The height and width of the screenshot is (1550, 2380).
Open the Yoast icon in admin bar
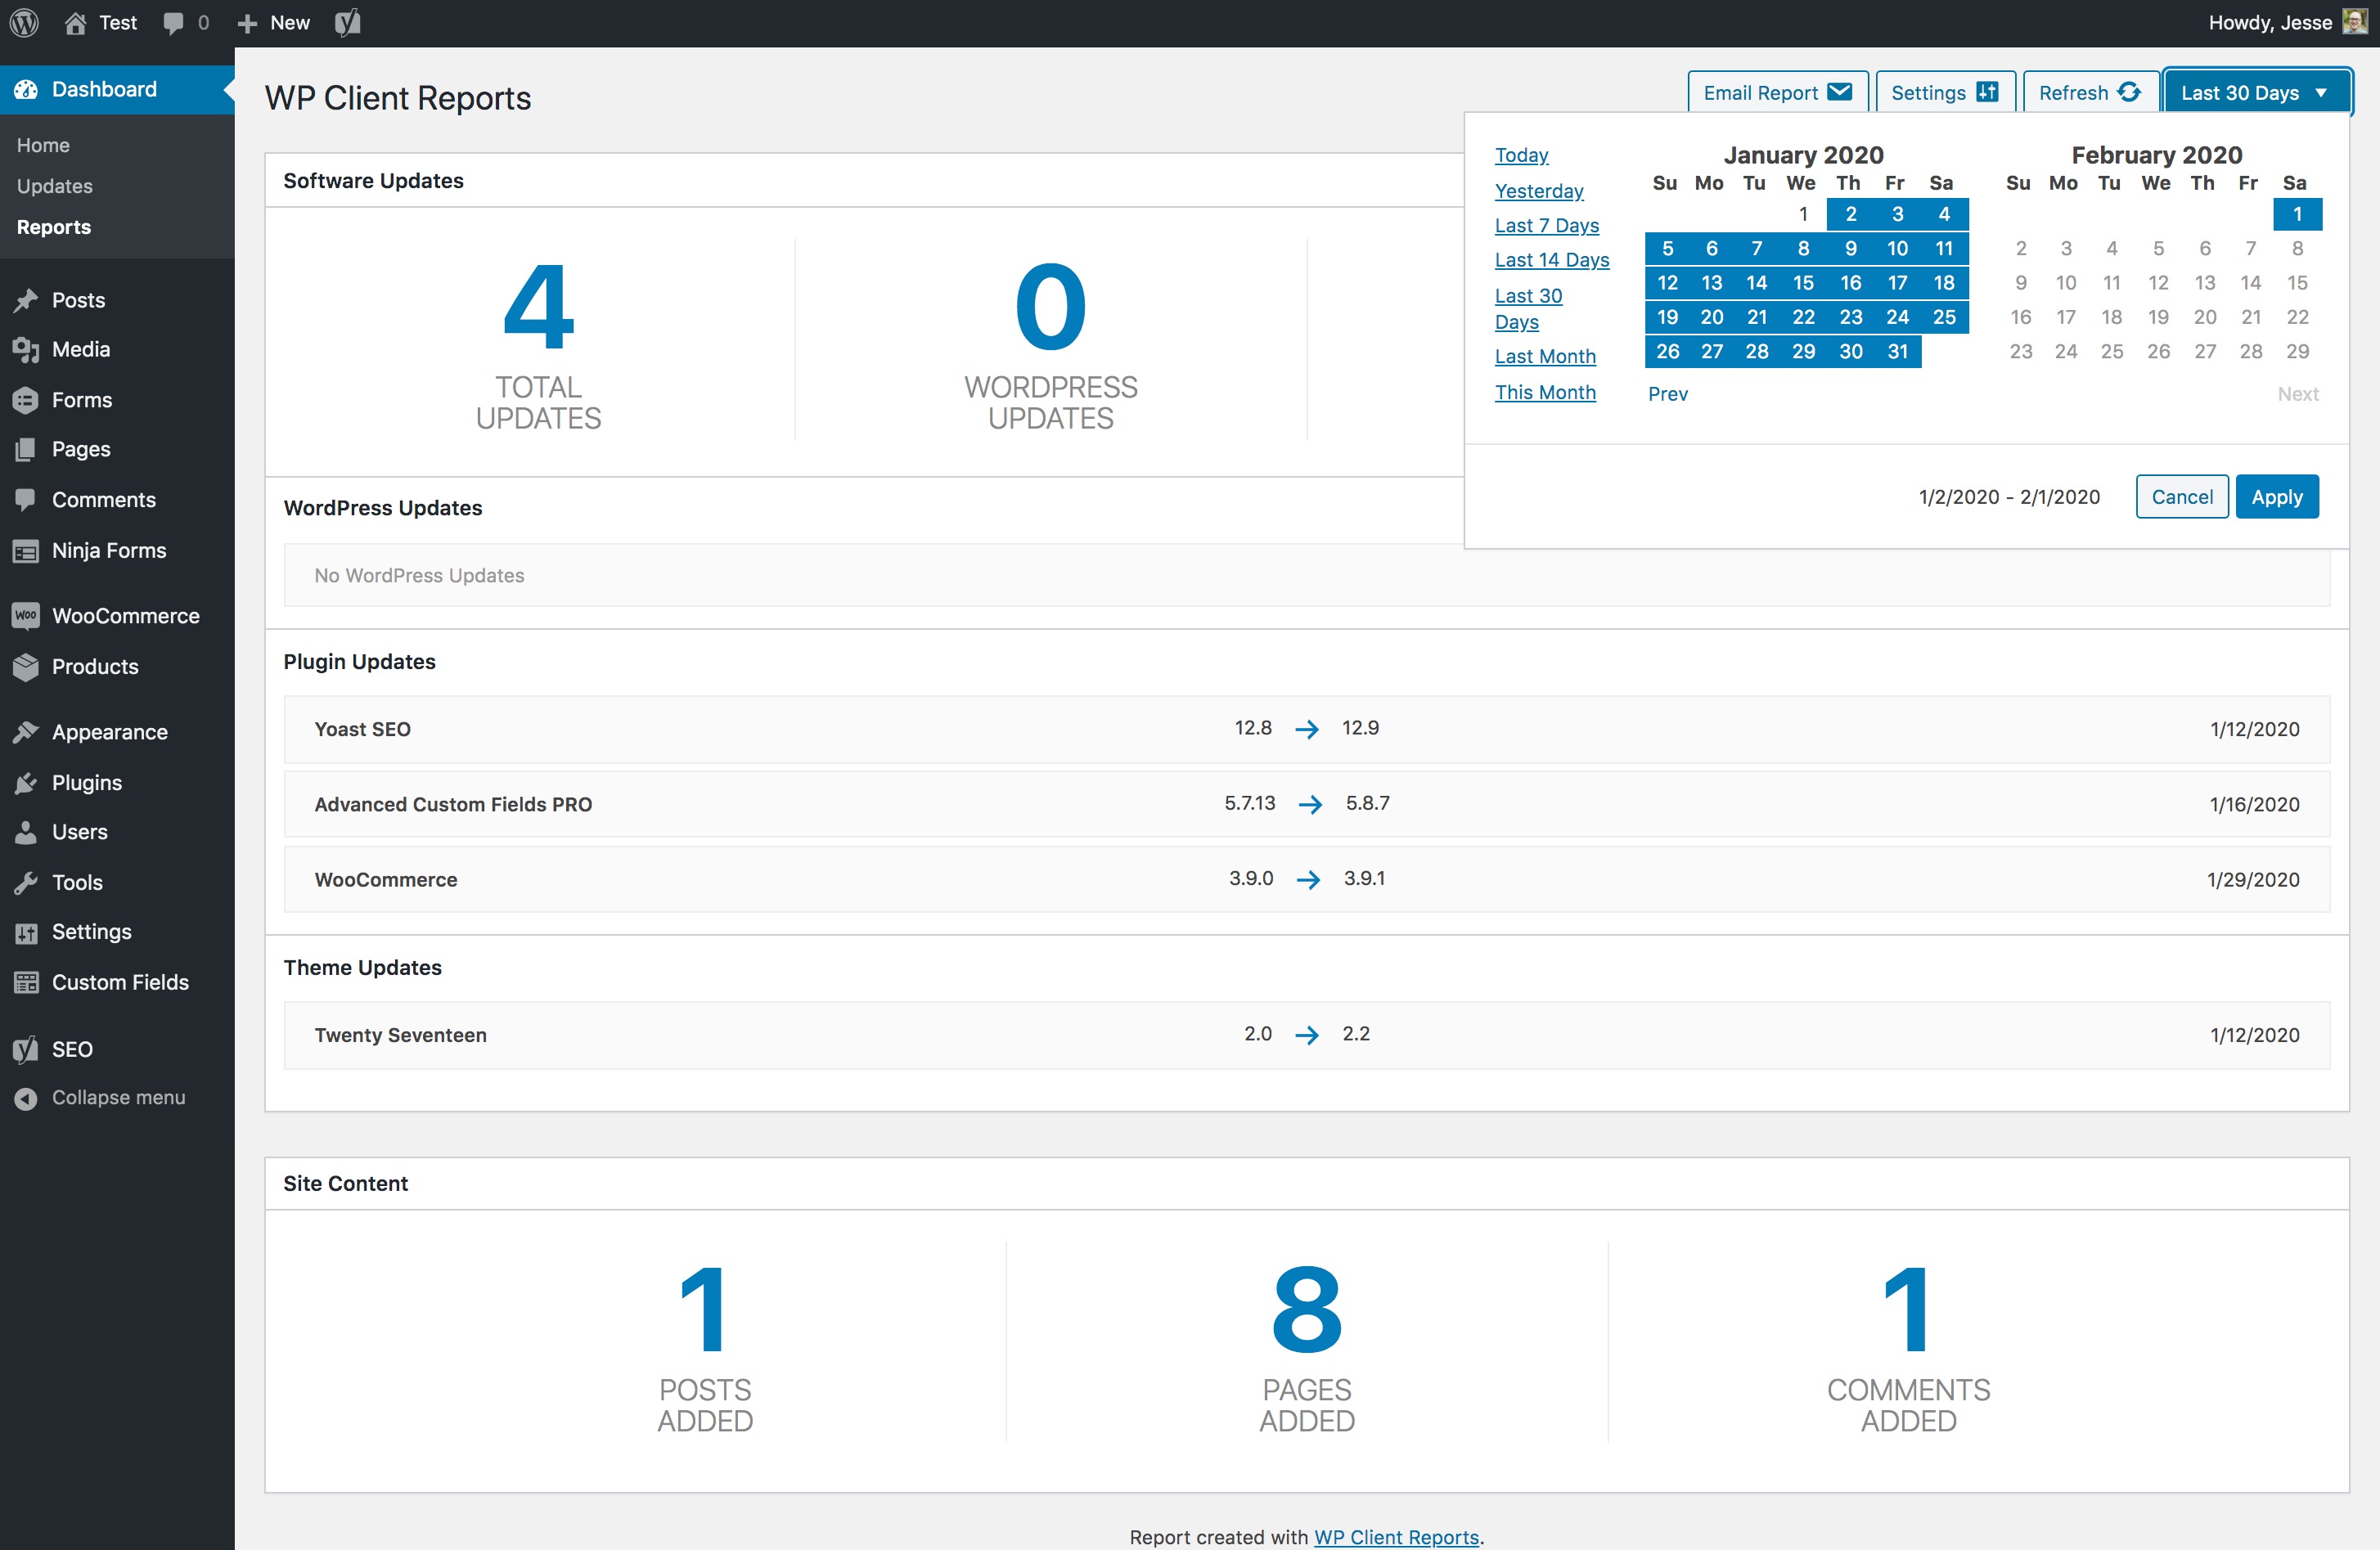347,22
